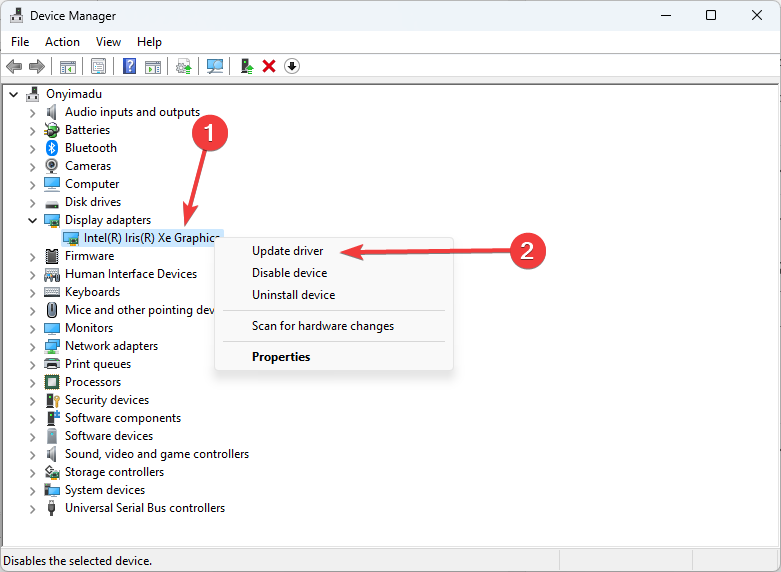
Task: Click the Print queues printer icon
Action: pyautogui.click(x=52, y=364)
